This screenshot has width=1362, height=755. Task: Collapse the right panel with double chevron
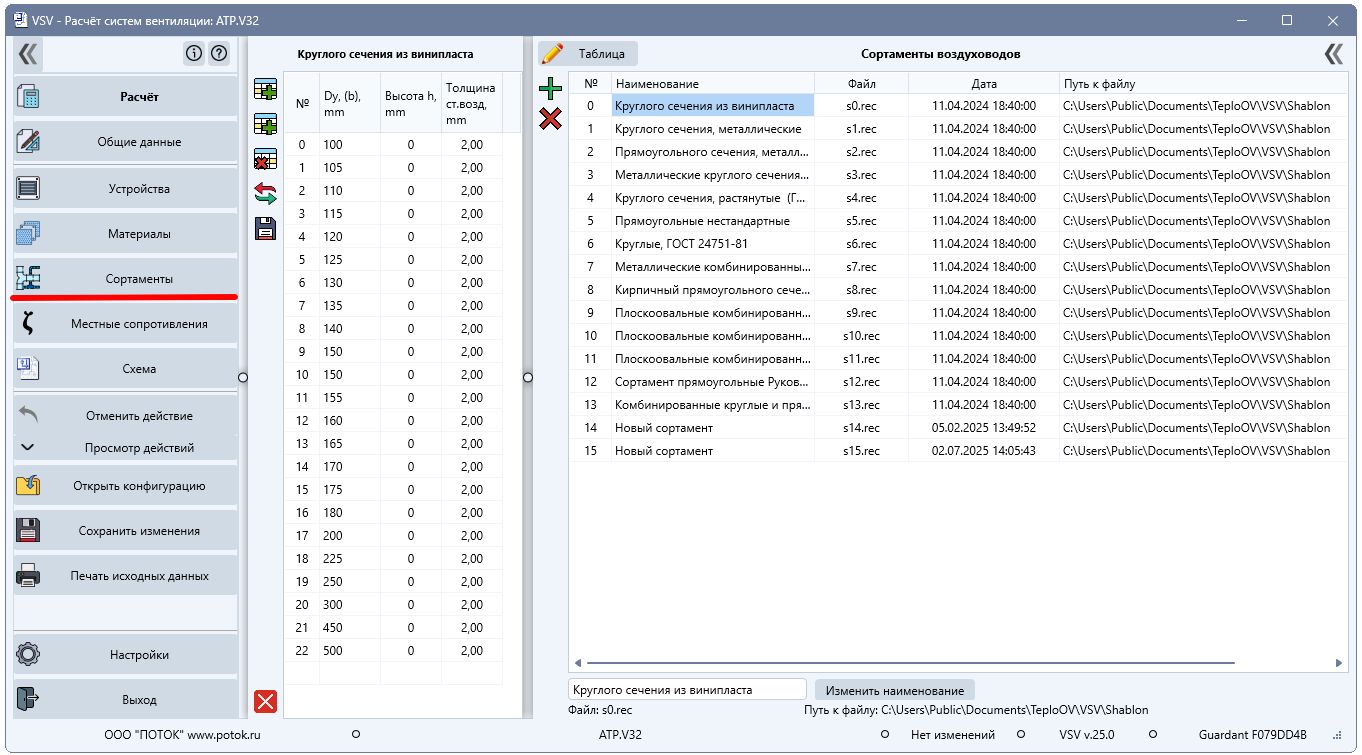tap(1334, 54)
